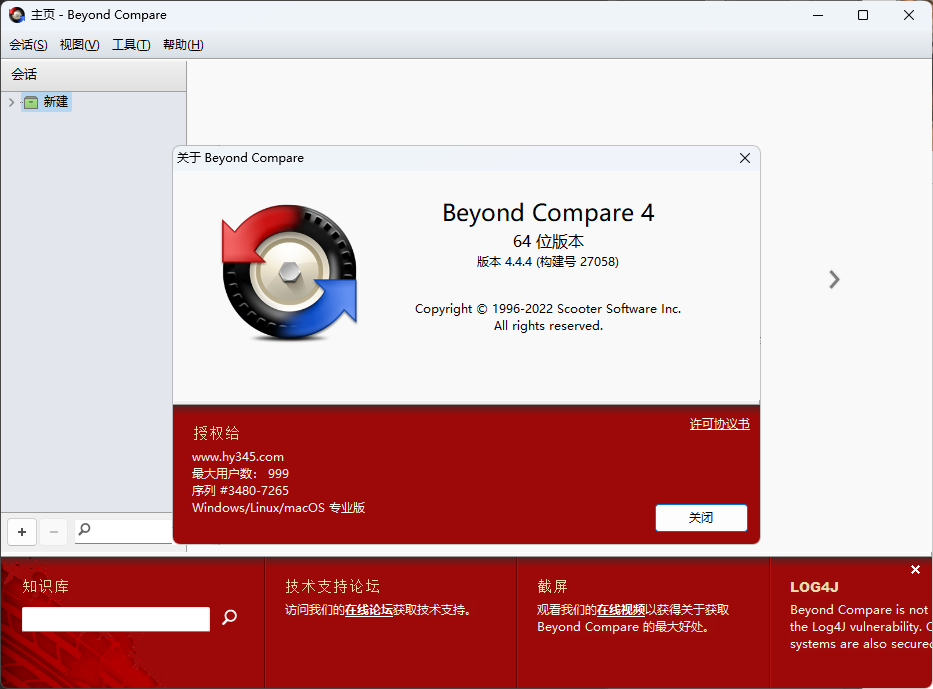933x689 pixels.
Task: Open the 会话(S) menu
Action: pyautogui.click(x=28, y=45)
